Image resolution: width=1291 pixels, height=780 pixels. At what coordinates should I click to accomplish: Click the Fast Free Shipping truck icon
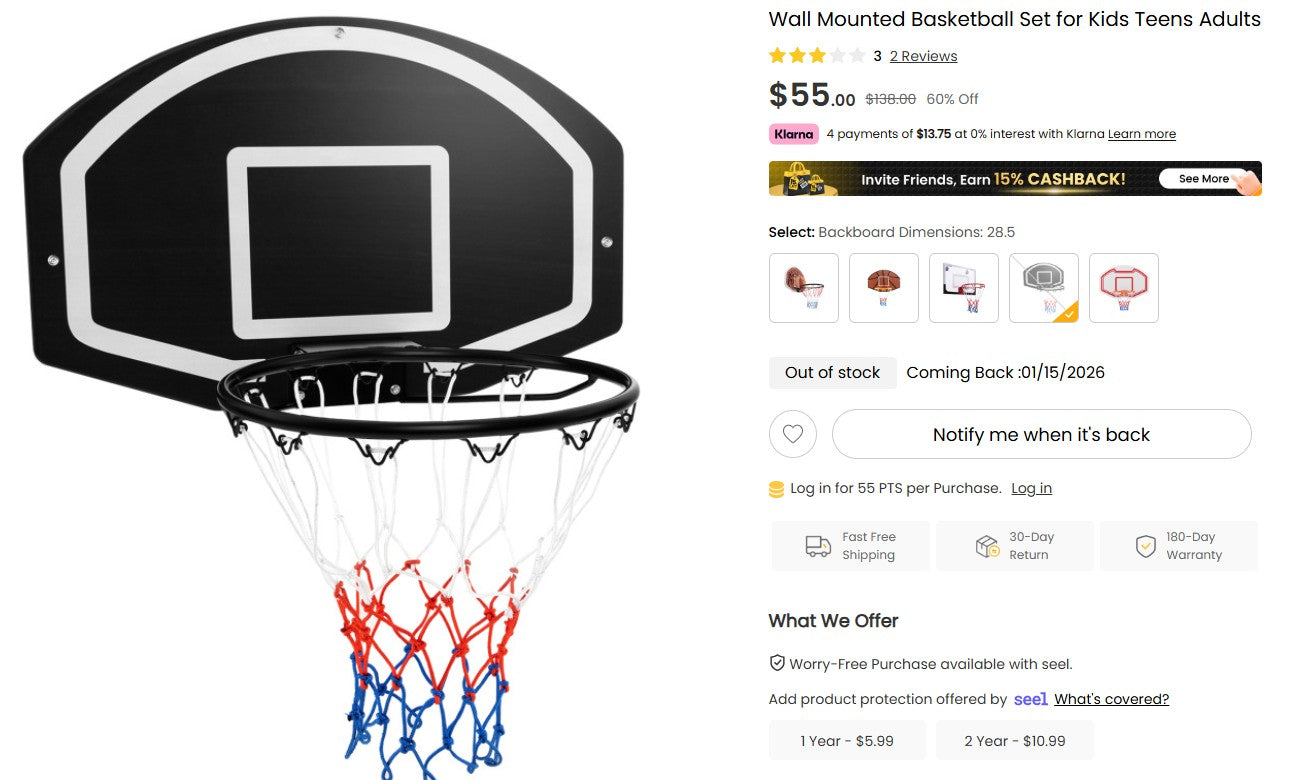818,546
